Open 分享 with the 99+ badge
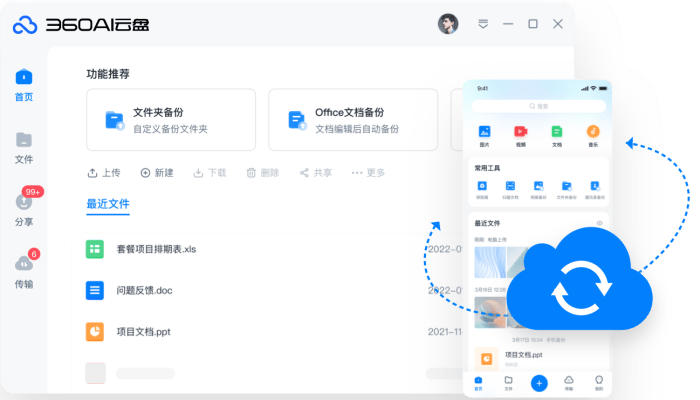 point(24,208)
